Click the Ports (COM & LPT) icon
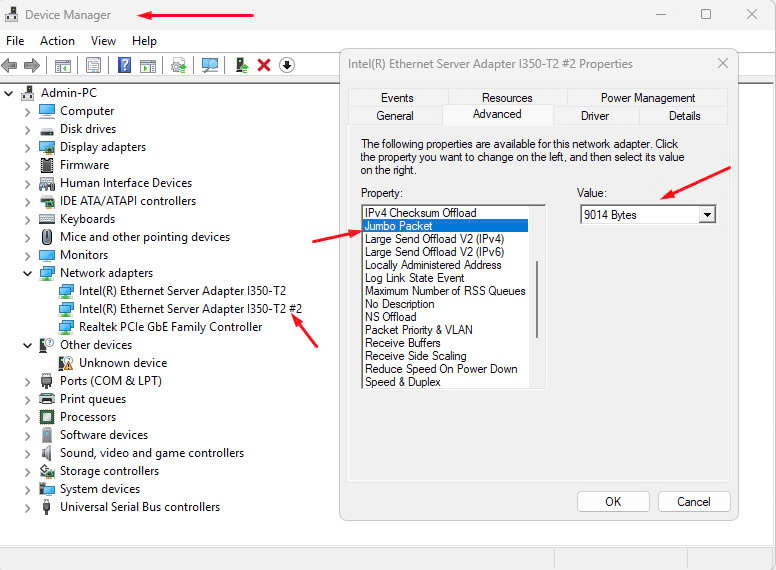The image size is (776, 570). coord(47,381)
